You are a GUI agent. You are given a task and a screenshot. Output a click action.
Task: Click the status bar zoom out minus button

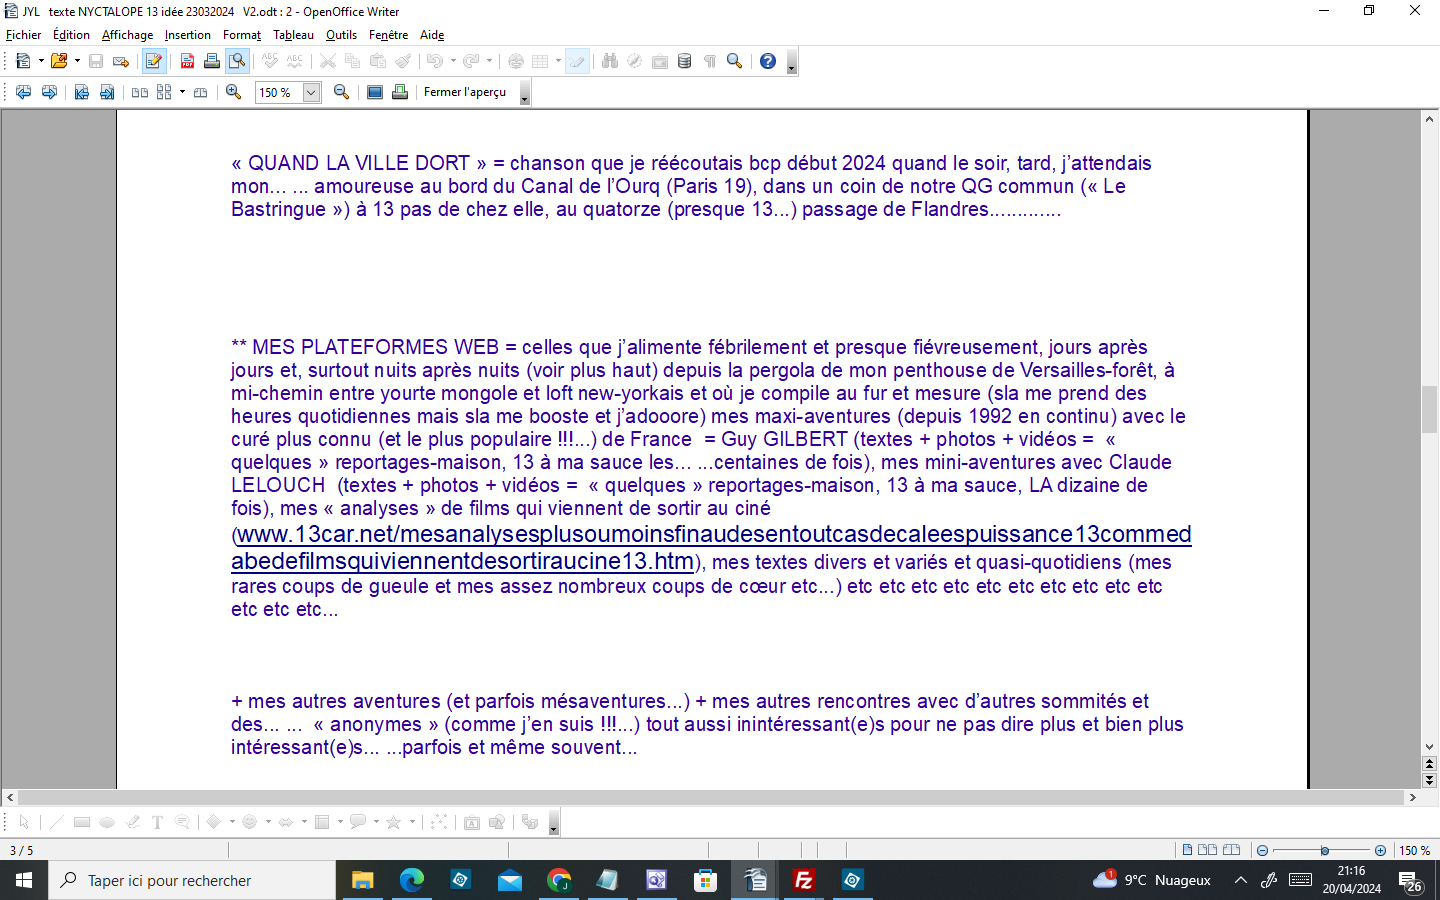pyautogui.click(x=1263, y=851)
